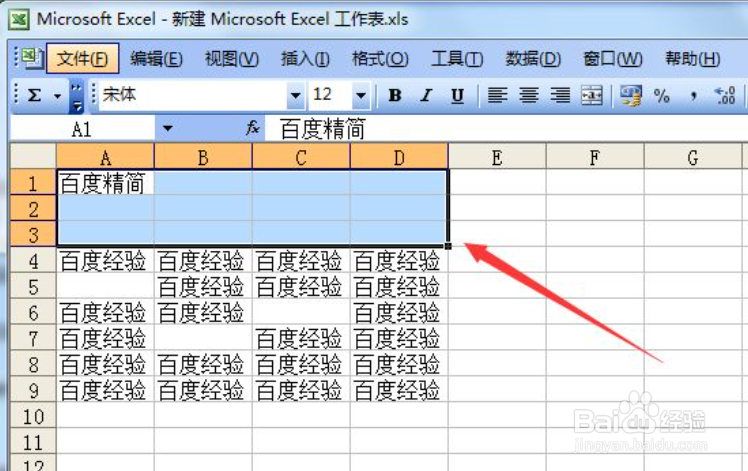The image size is (748, 471).
Task: Toggle Bold formatting
Action: pos(395,96)
